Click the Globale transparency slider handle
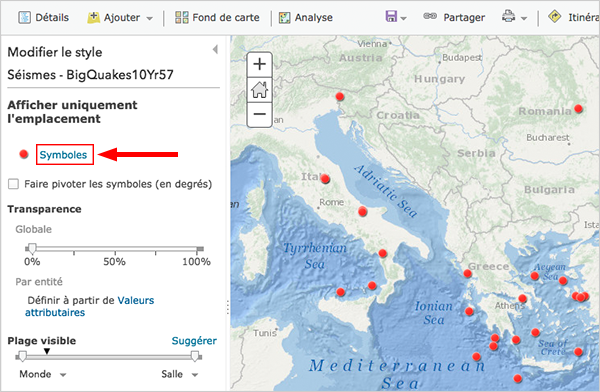The width and height of the screenshot is (600, 392). [32, 248]
